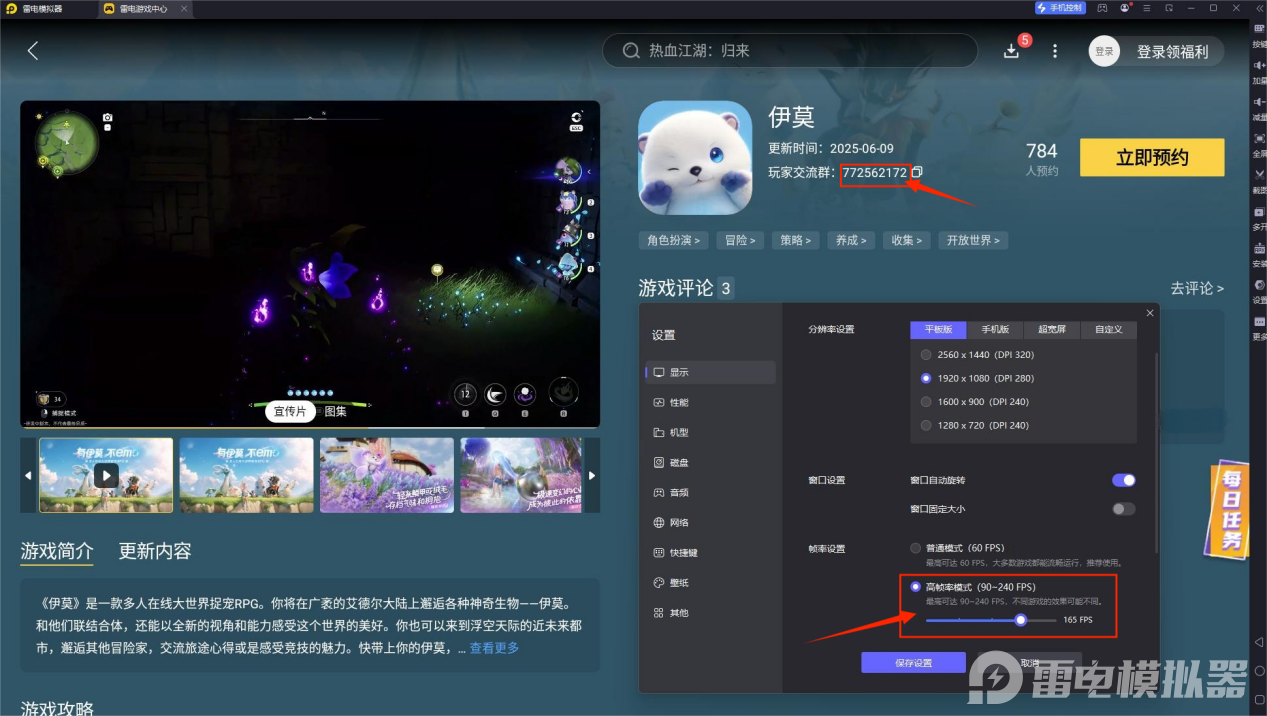The height and width of the screenshot is (716, 1267).
Task: Open multi-instance (多开) sidebar icon
Action: pyautogui.click(x=1259, y=217)
